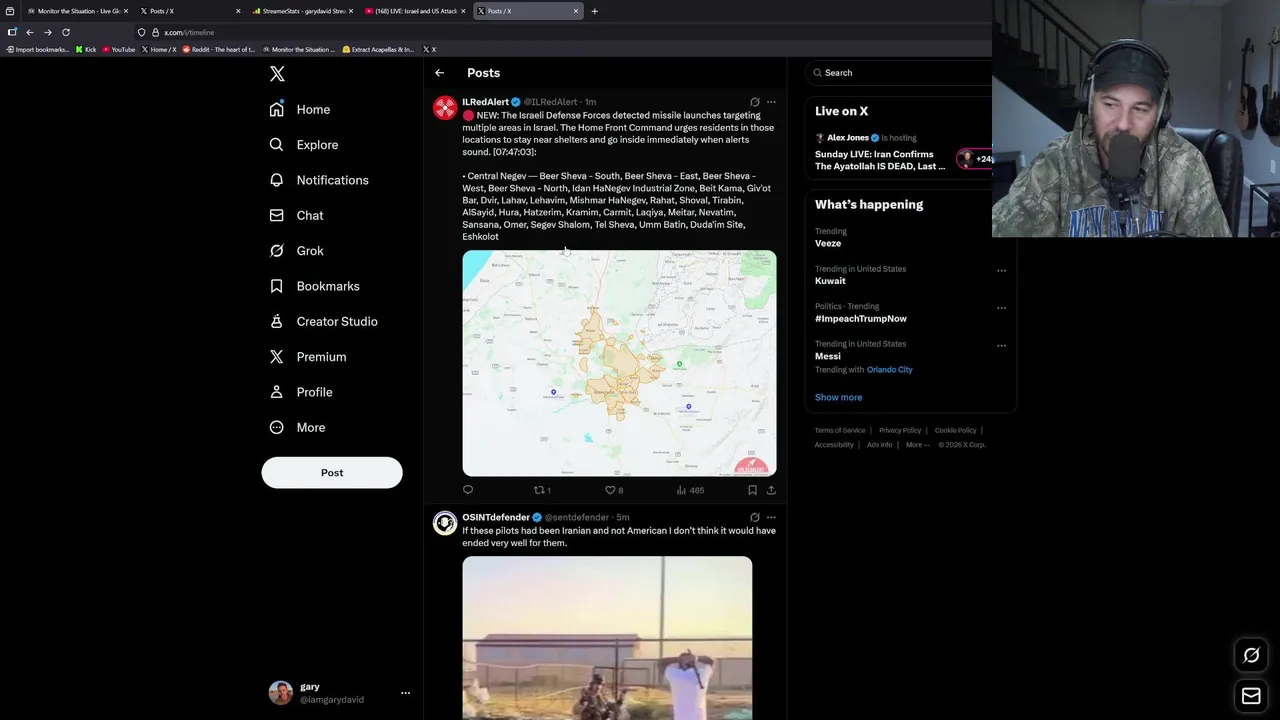Open the map image in ILRedAlert post

coord(619,363)
